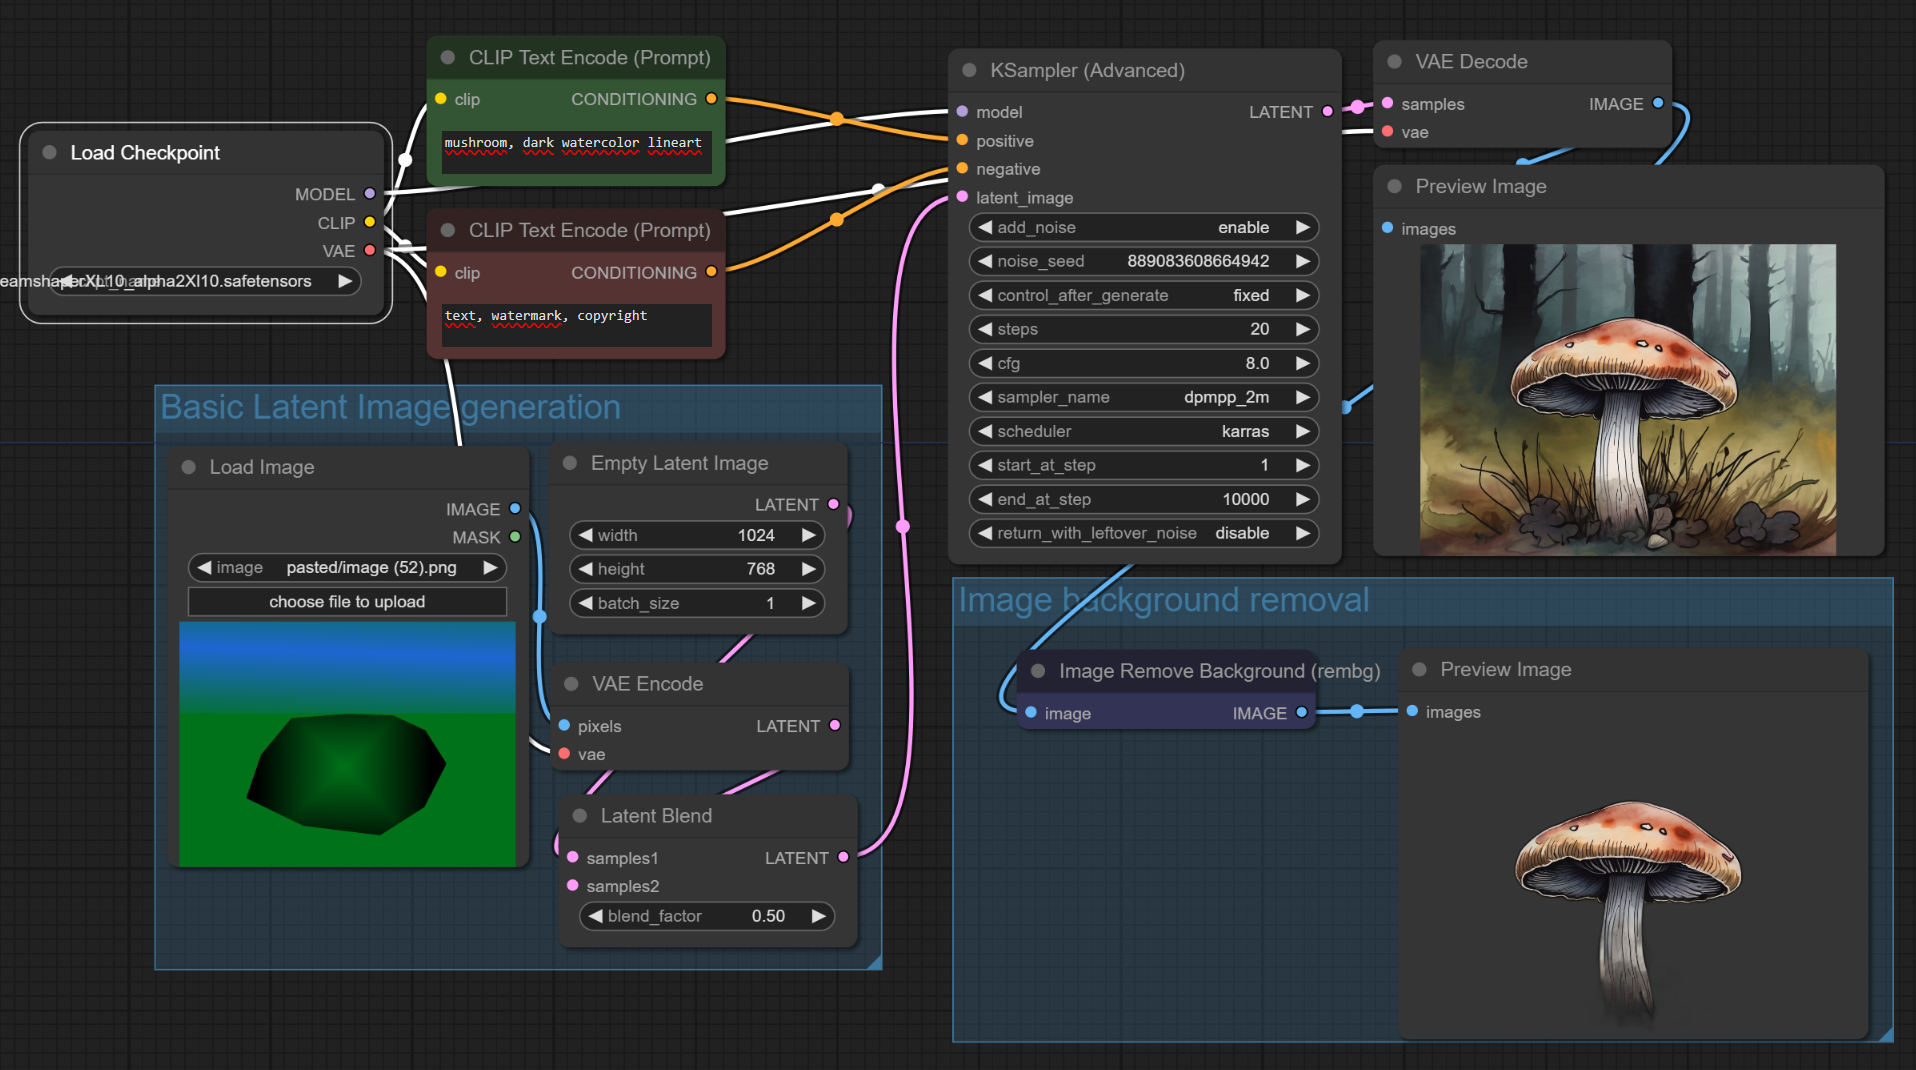Select the Image background removal group title

click(1163, 600)
